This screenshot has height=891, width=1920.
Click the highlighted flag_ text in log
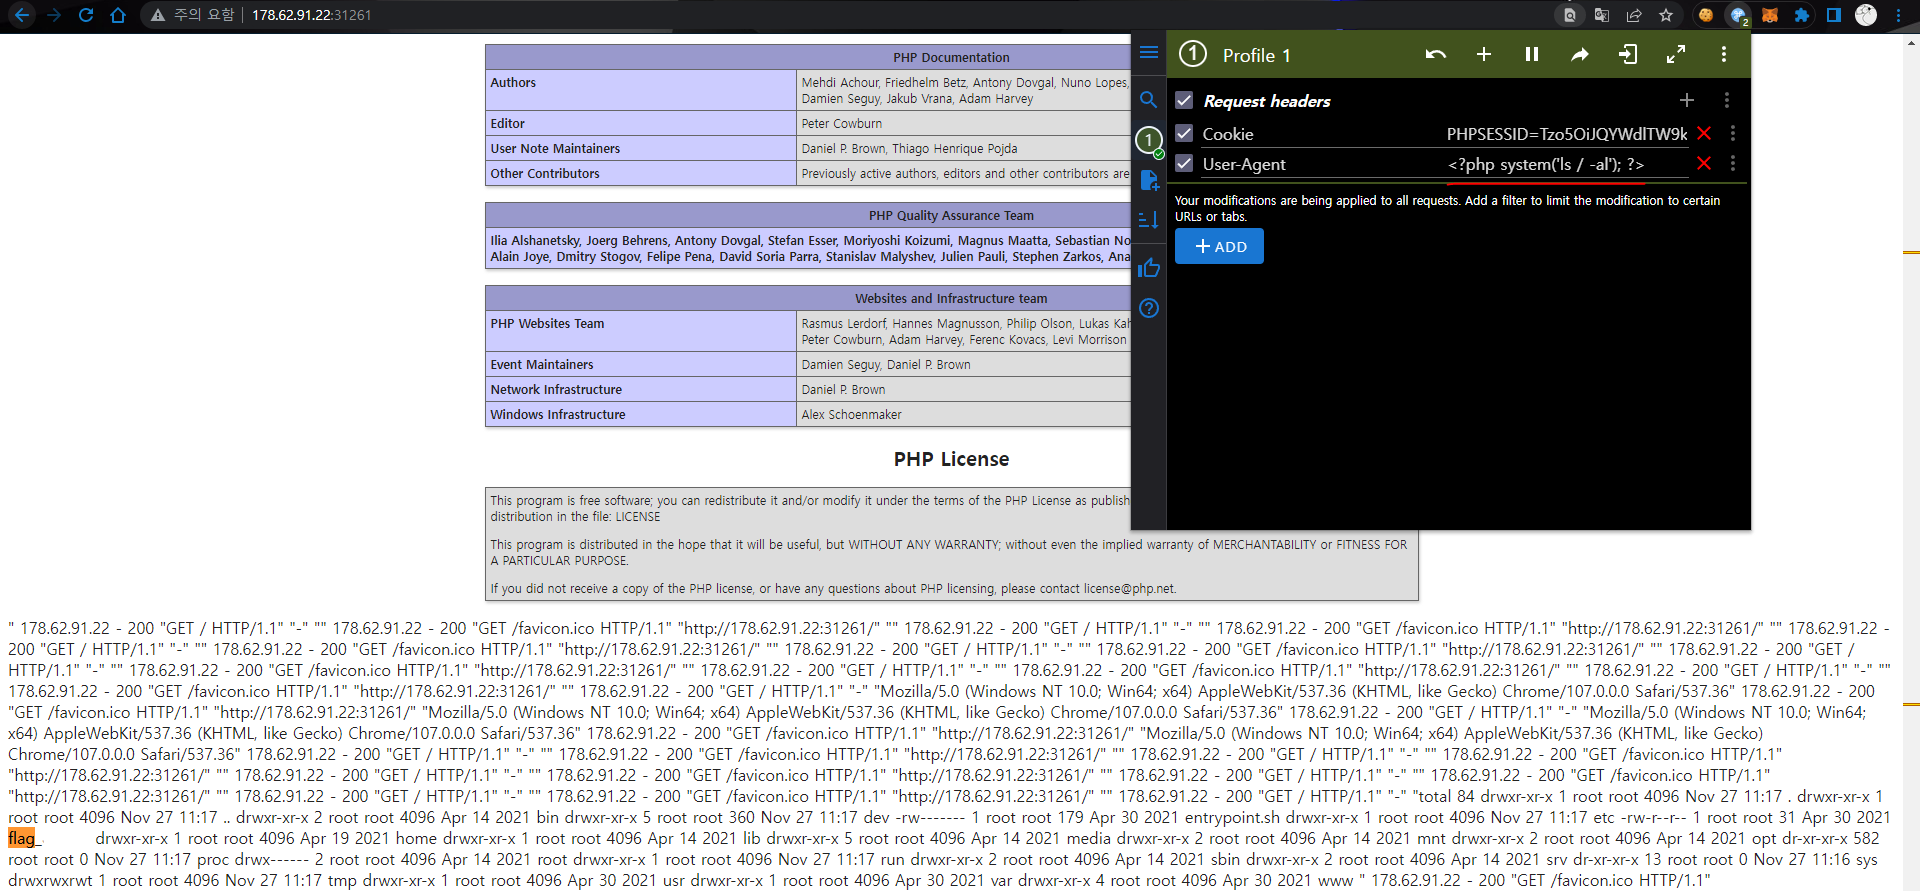point(25,838)
